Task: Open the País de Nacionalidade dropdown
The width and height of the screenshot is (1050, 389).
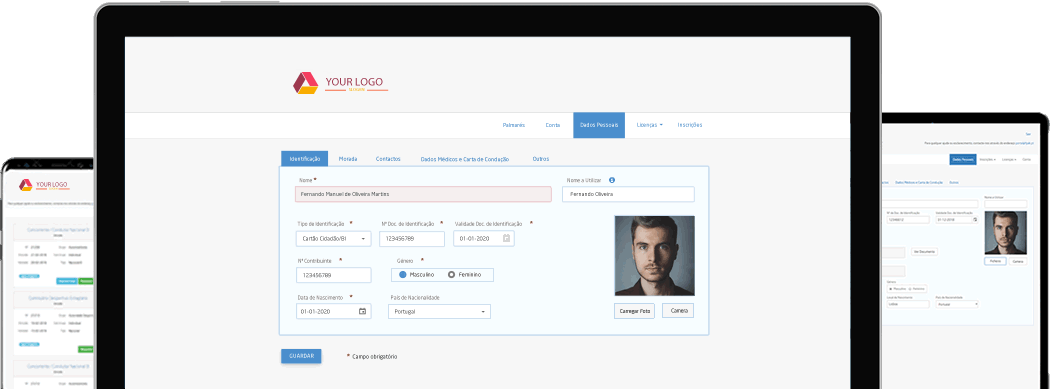Action: (x=439, y=311)
